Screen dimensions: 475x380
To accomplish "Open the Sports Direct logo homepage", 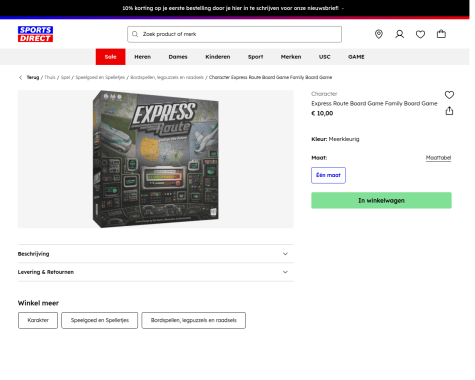I will [x=35, y=34].
